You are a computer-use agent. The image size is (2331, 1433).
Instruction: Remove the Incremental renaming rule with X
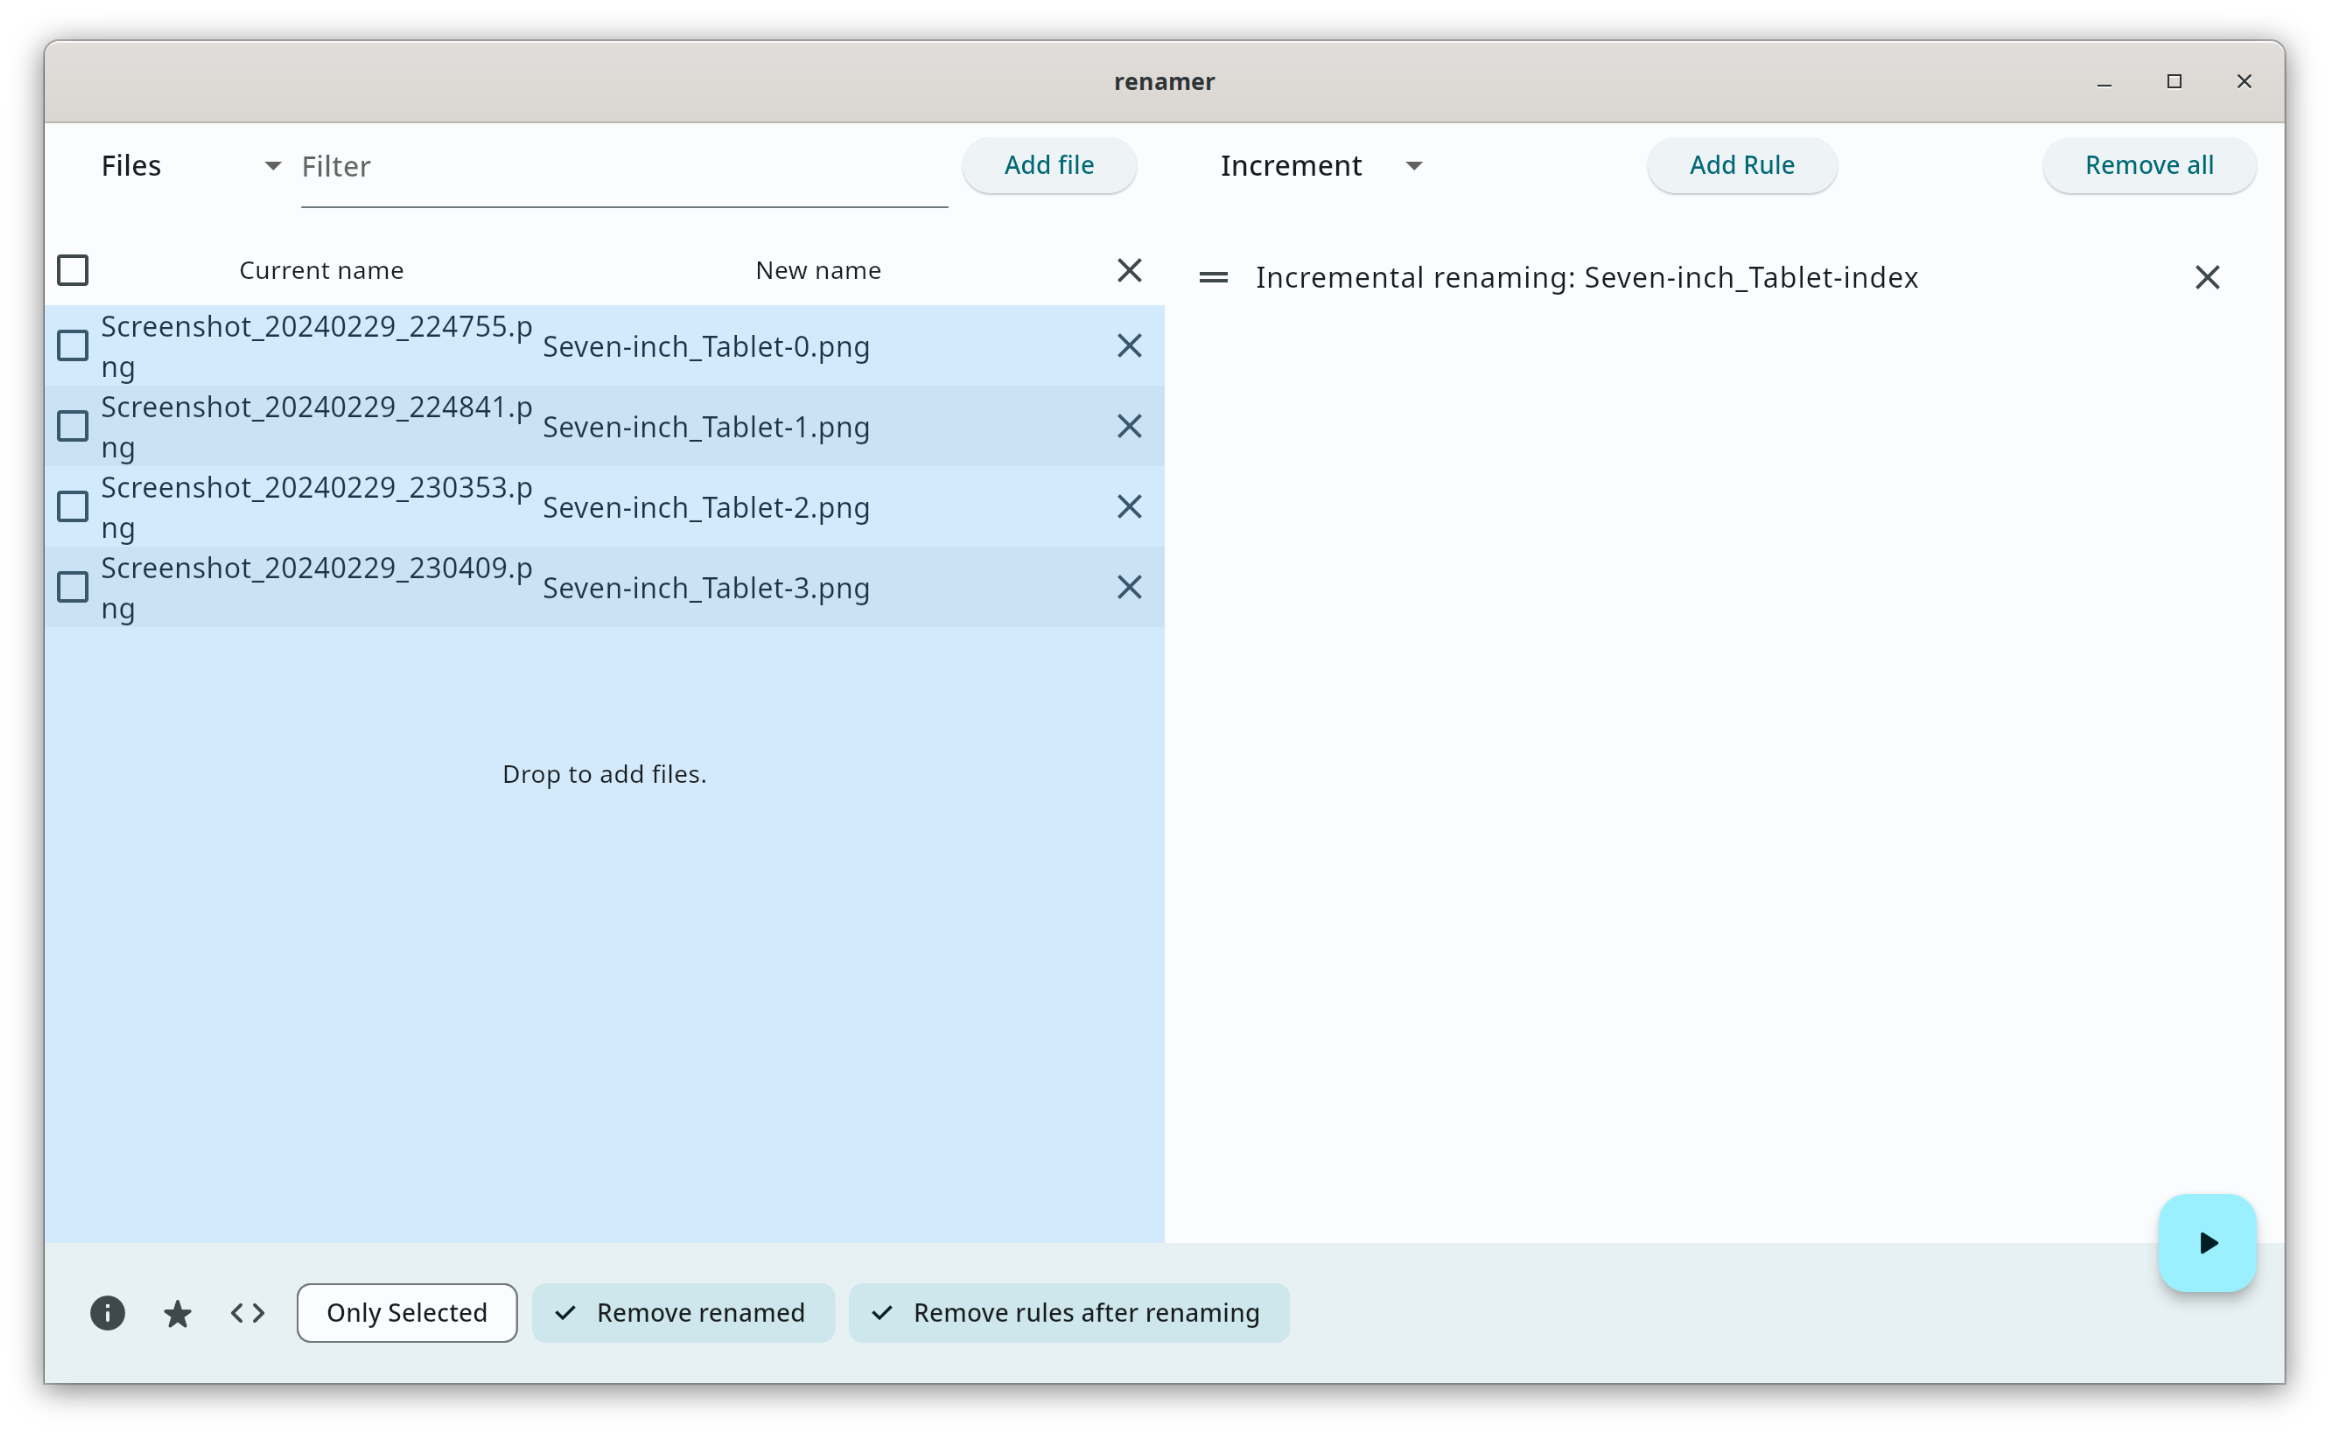point(2206,277)
